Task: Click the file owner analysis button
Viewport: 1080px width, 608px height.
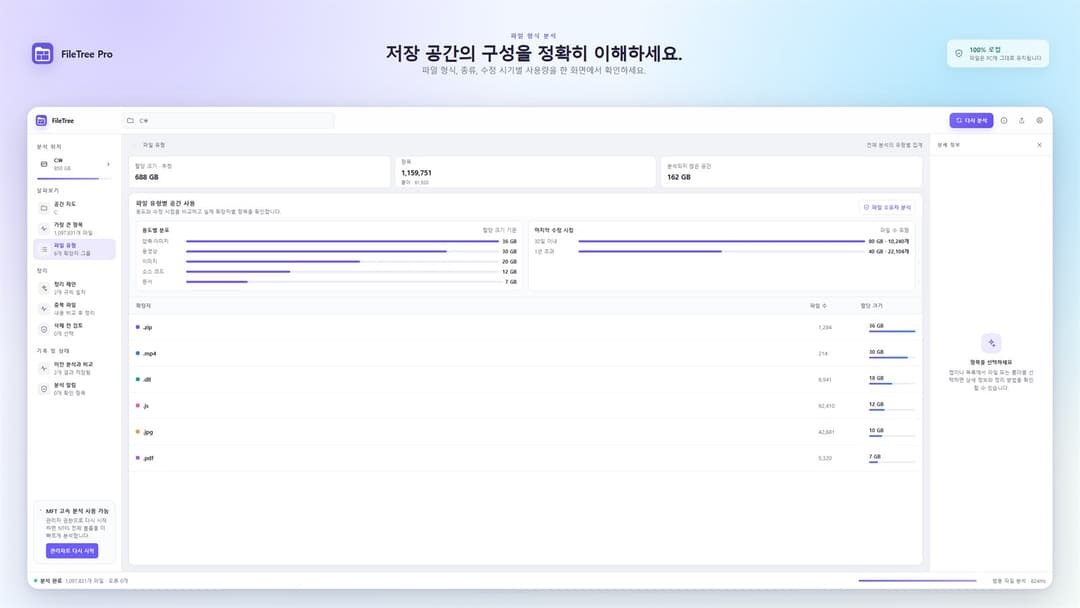Action: click(x=887, y=207)
